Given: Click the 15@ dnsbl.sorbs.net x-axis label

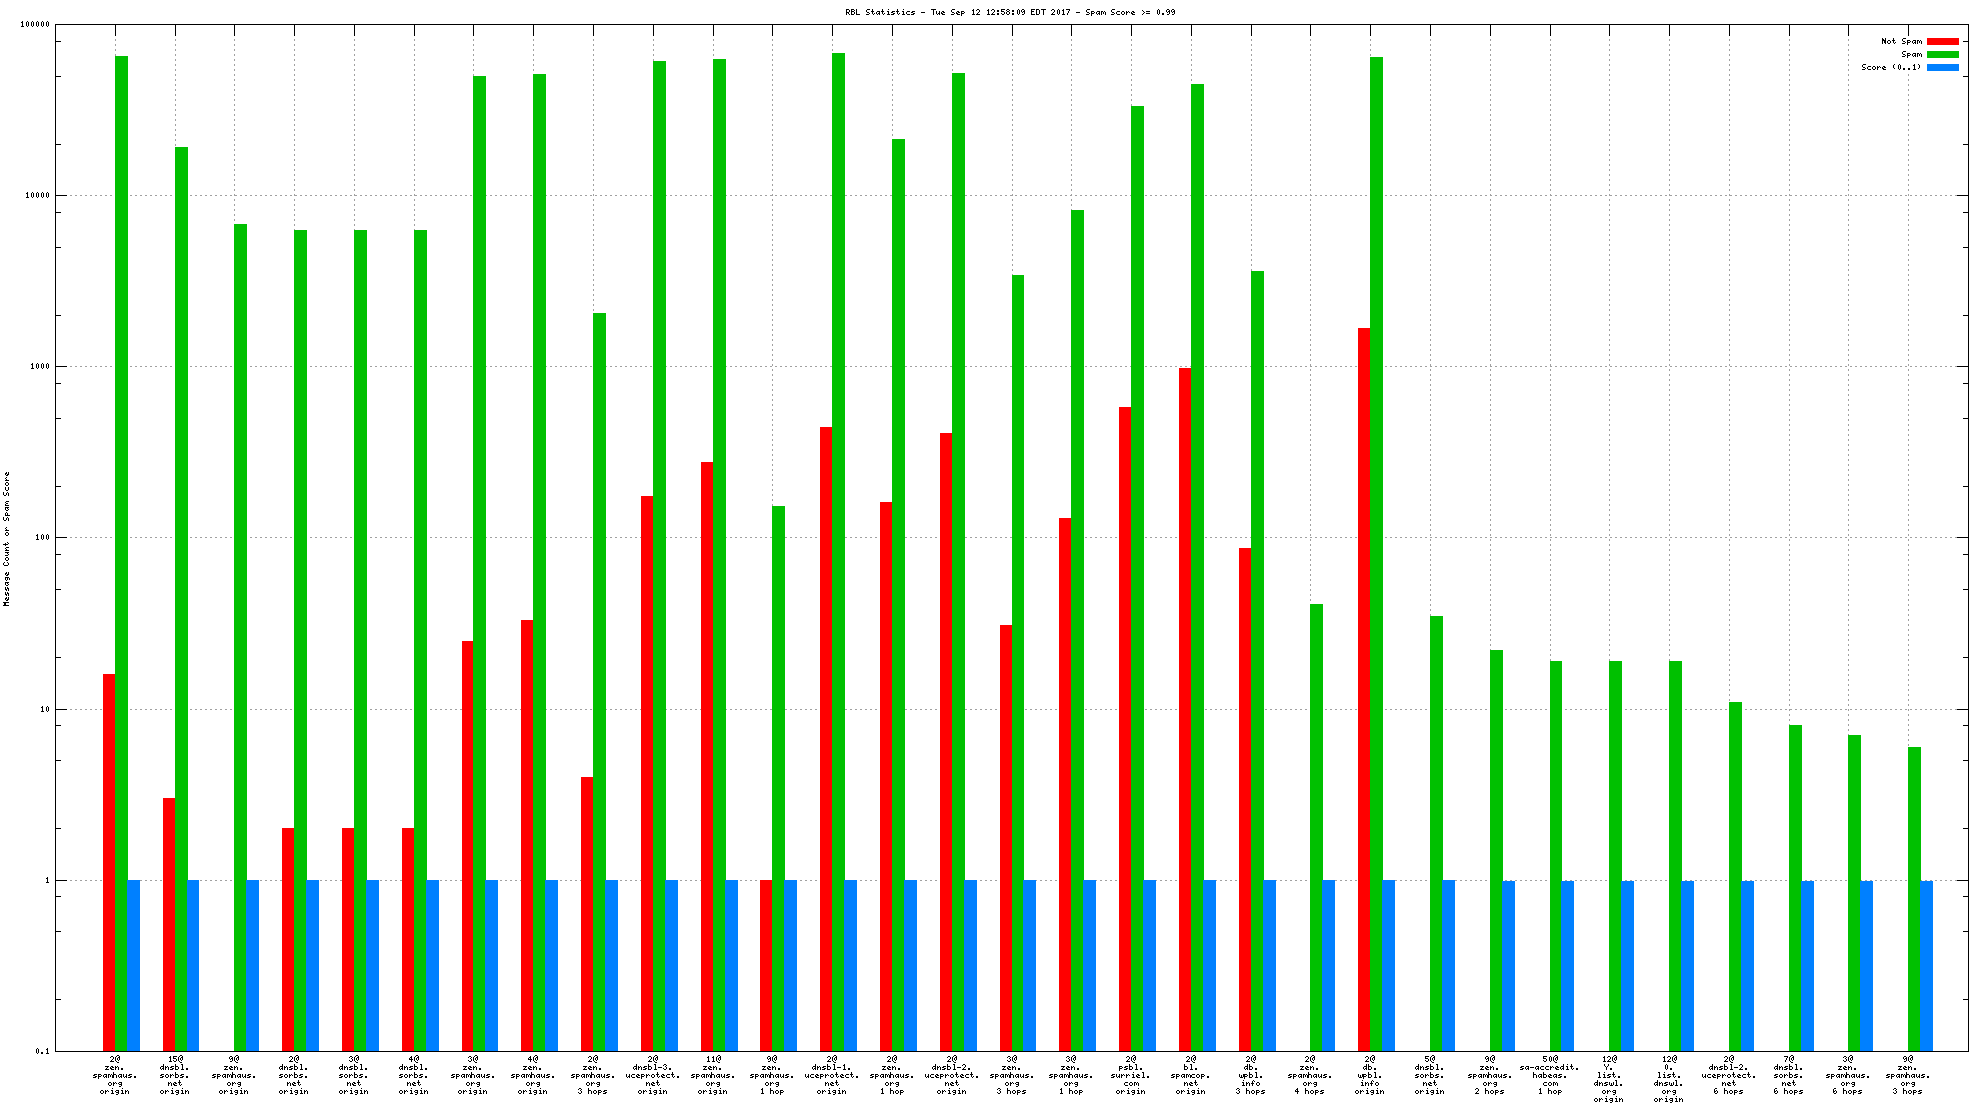Looking at the screenshot, I should click(x=174, y=1075).
